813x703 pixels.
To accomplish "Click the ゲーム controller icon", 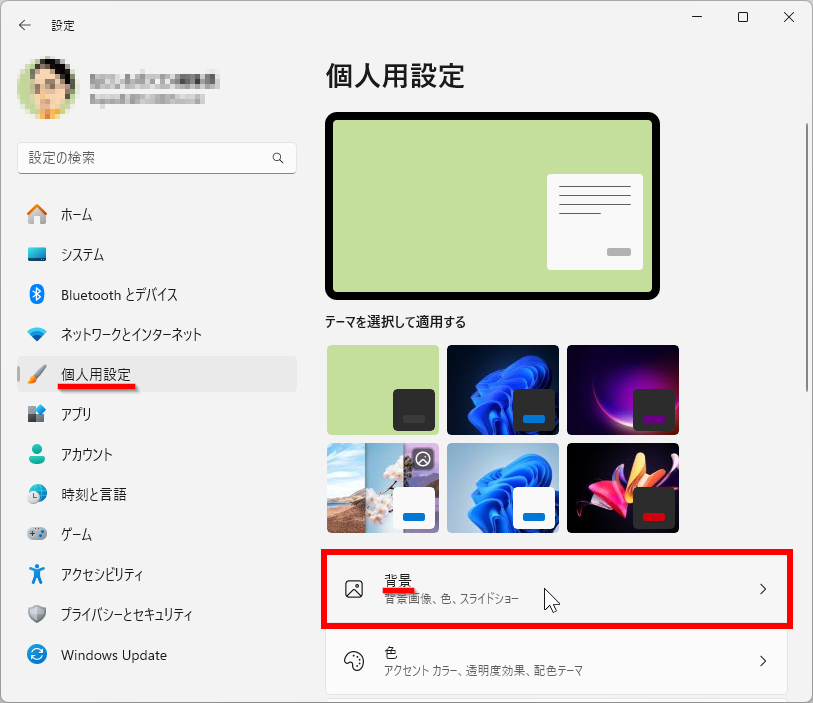I will pyautogui.click(x=37, y=533).
